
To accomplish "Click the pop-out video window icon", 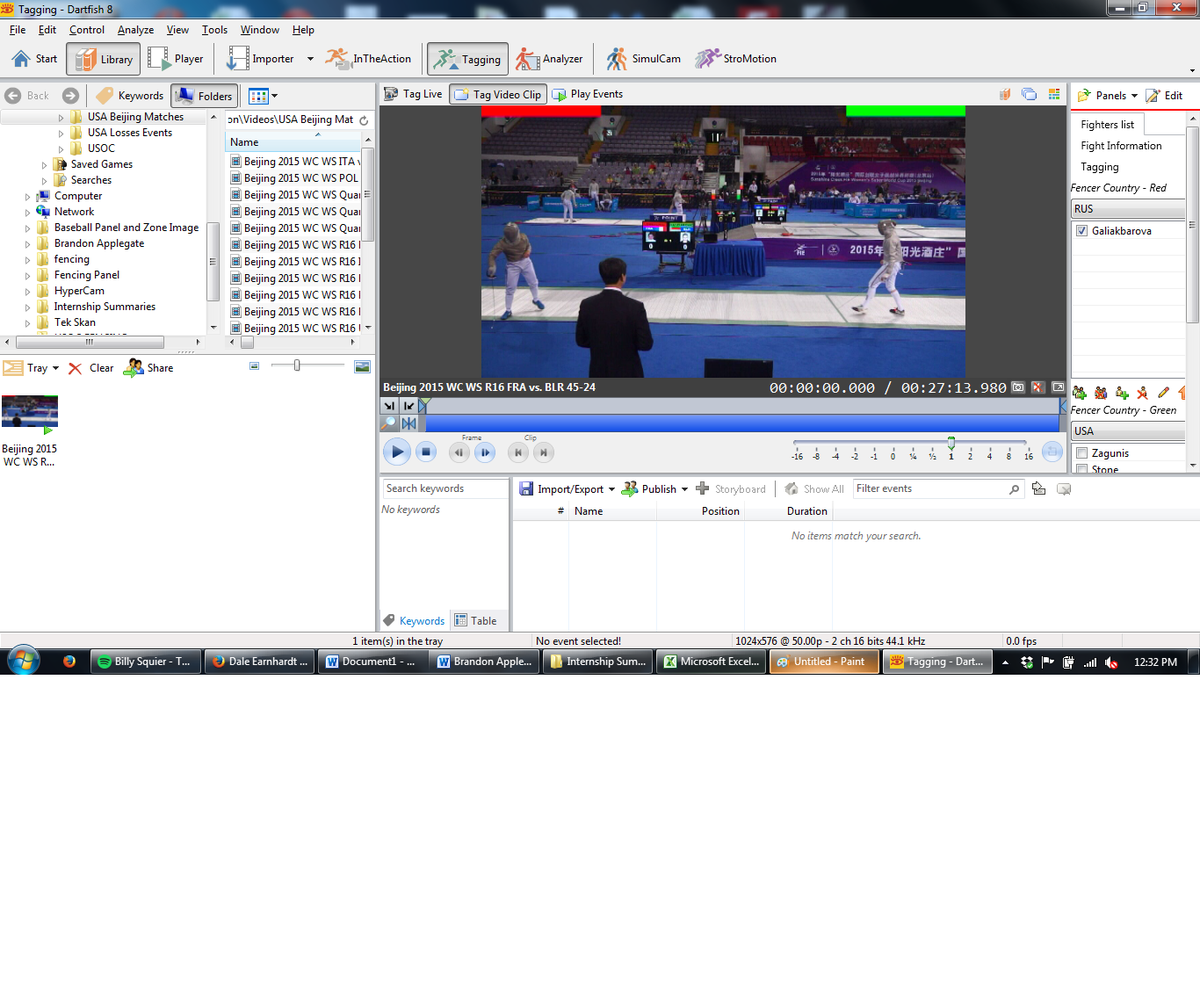I will tap(1058, 387).
